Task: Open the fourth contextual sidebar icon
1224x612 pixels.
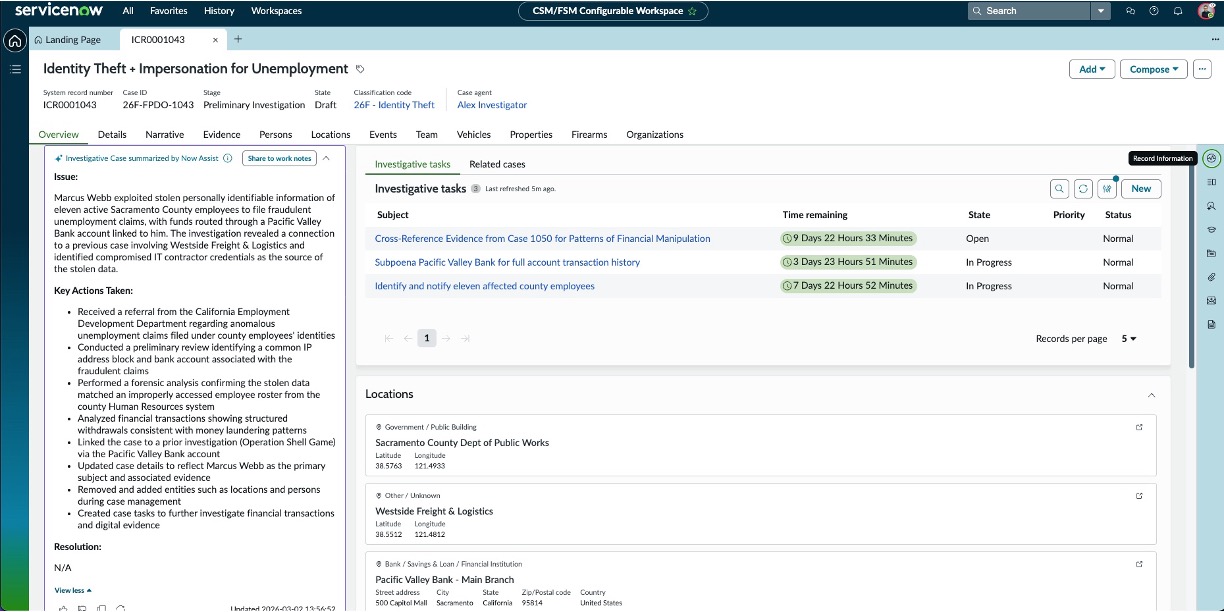Action: [x=1211, y=229]
